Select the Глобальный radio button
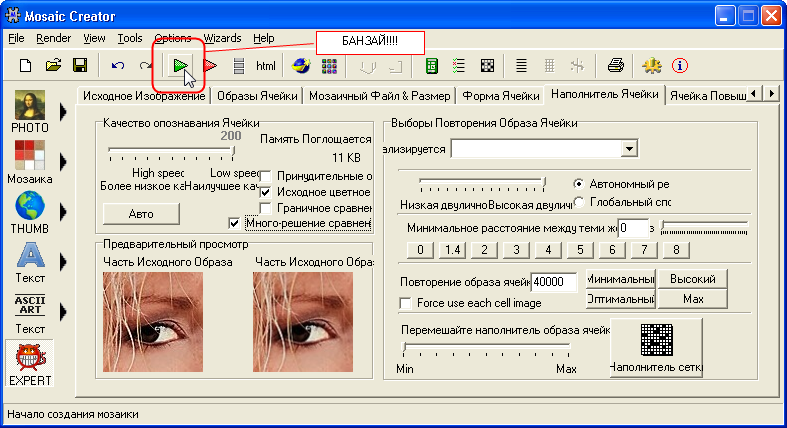 pyautogui.click(x=579, y=202)
